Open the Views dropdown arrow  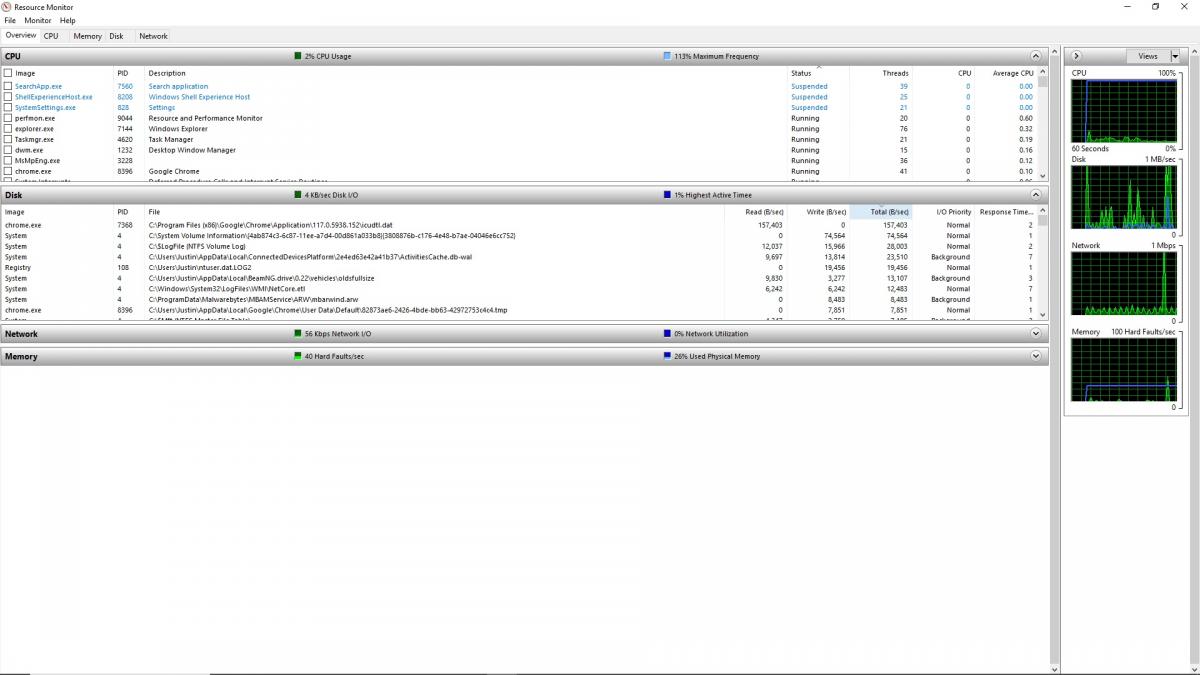point(1174,56)
